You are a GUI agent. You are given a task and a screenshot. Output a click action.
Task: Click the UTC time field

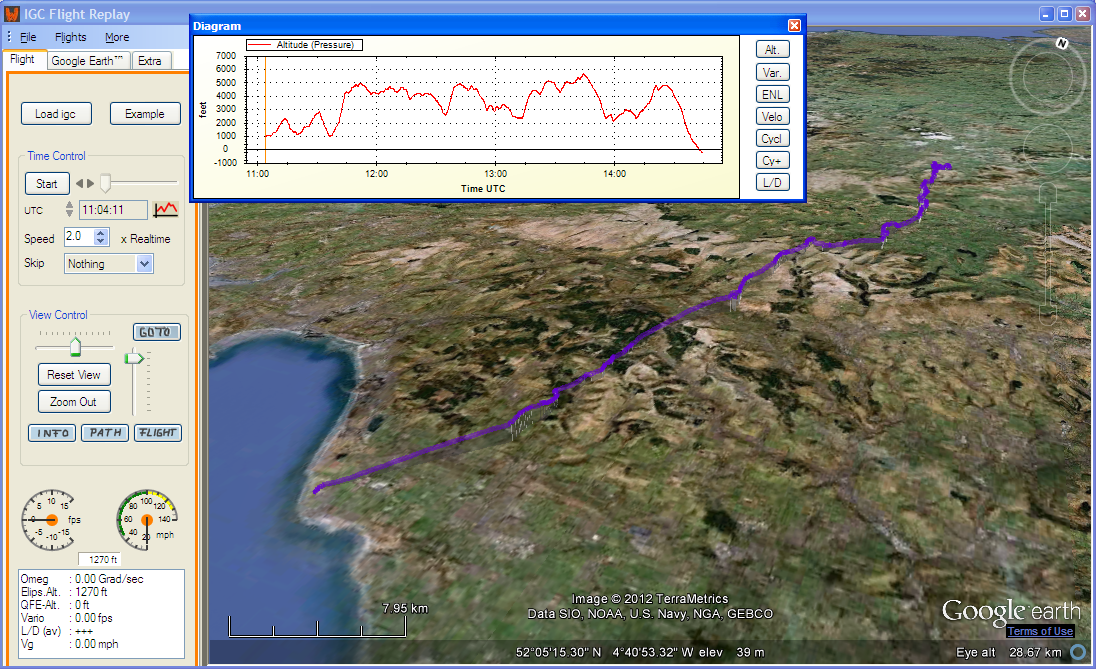pyautogui.click(x=113, y=210)
